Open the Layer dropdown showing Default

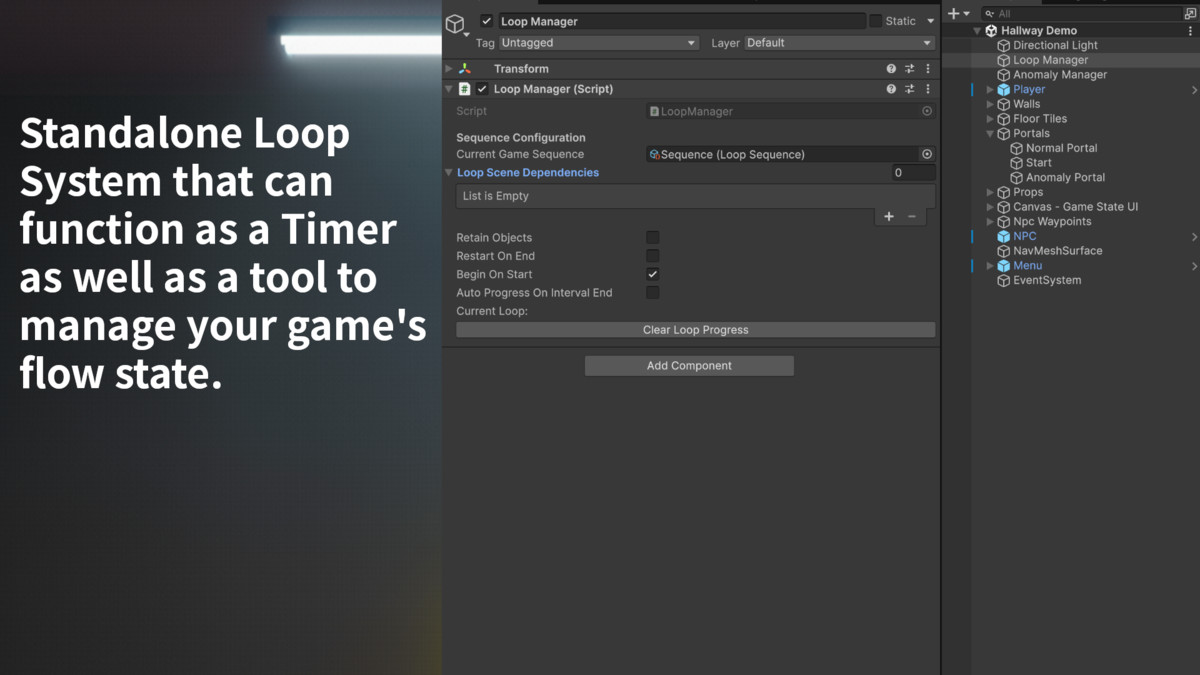[839, 43]
